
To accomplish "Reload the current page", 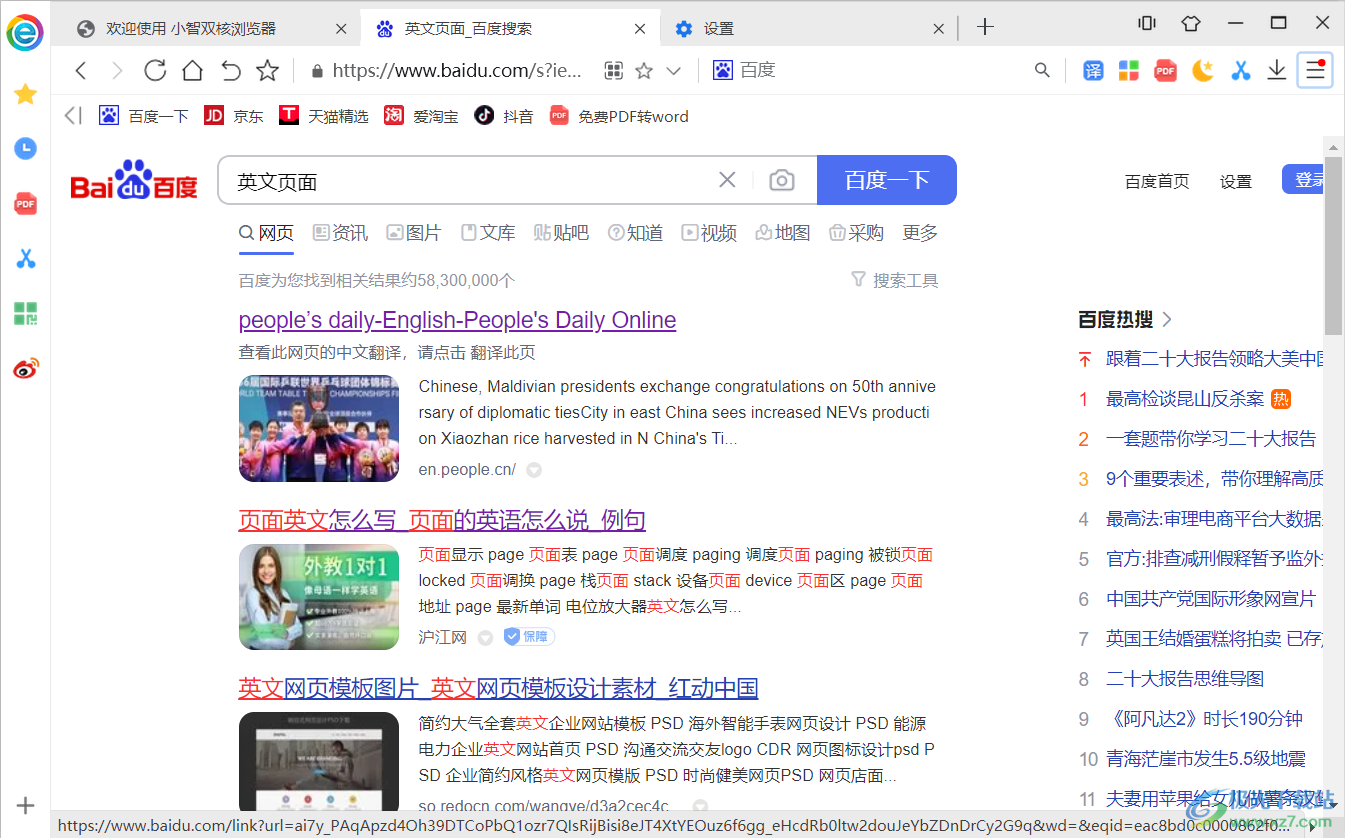I will (x=155, y=70).
